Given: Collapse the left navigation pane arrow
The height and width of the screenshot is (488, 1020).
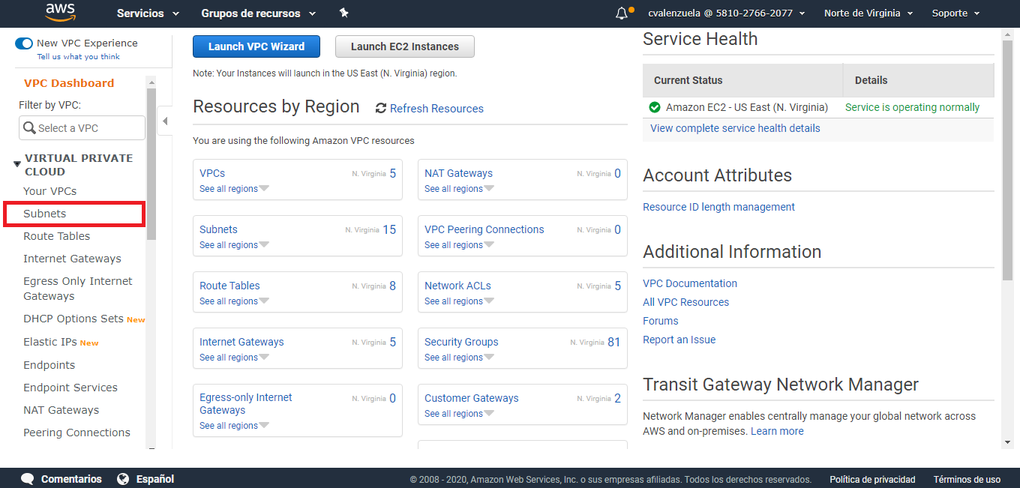Looking at the screenshot, I should tap(165, 121).
